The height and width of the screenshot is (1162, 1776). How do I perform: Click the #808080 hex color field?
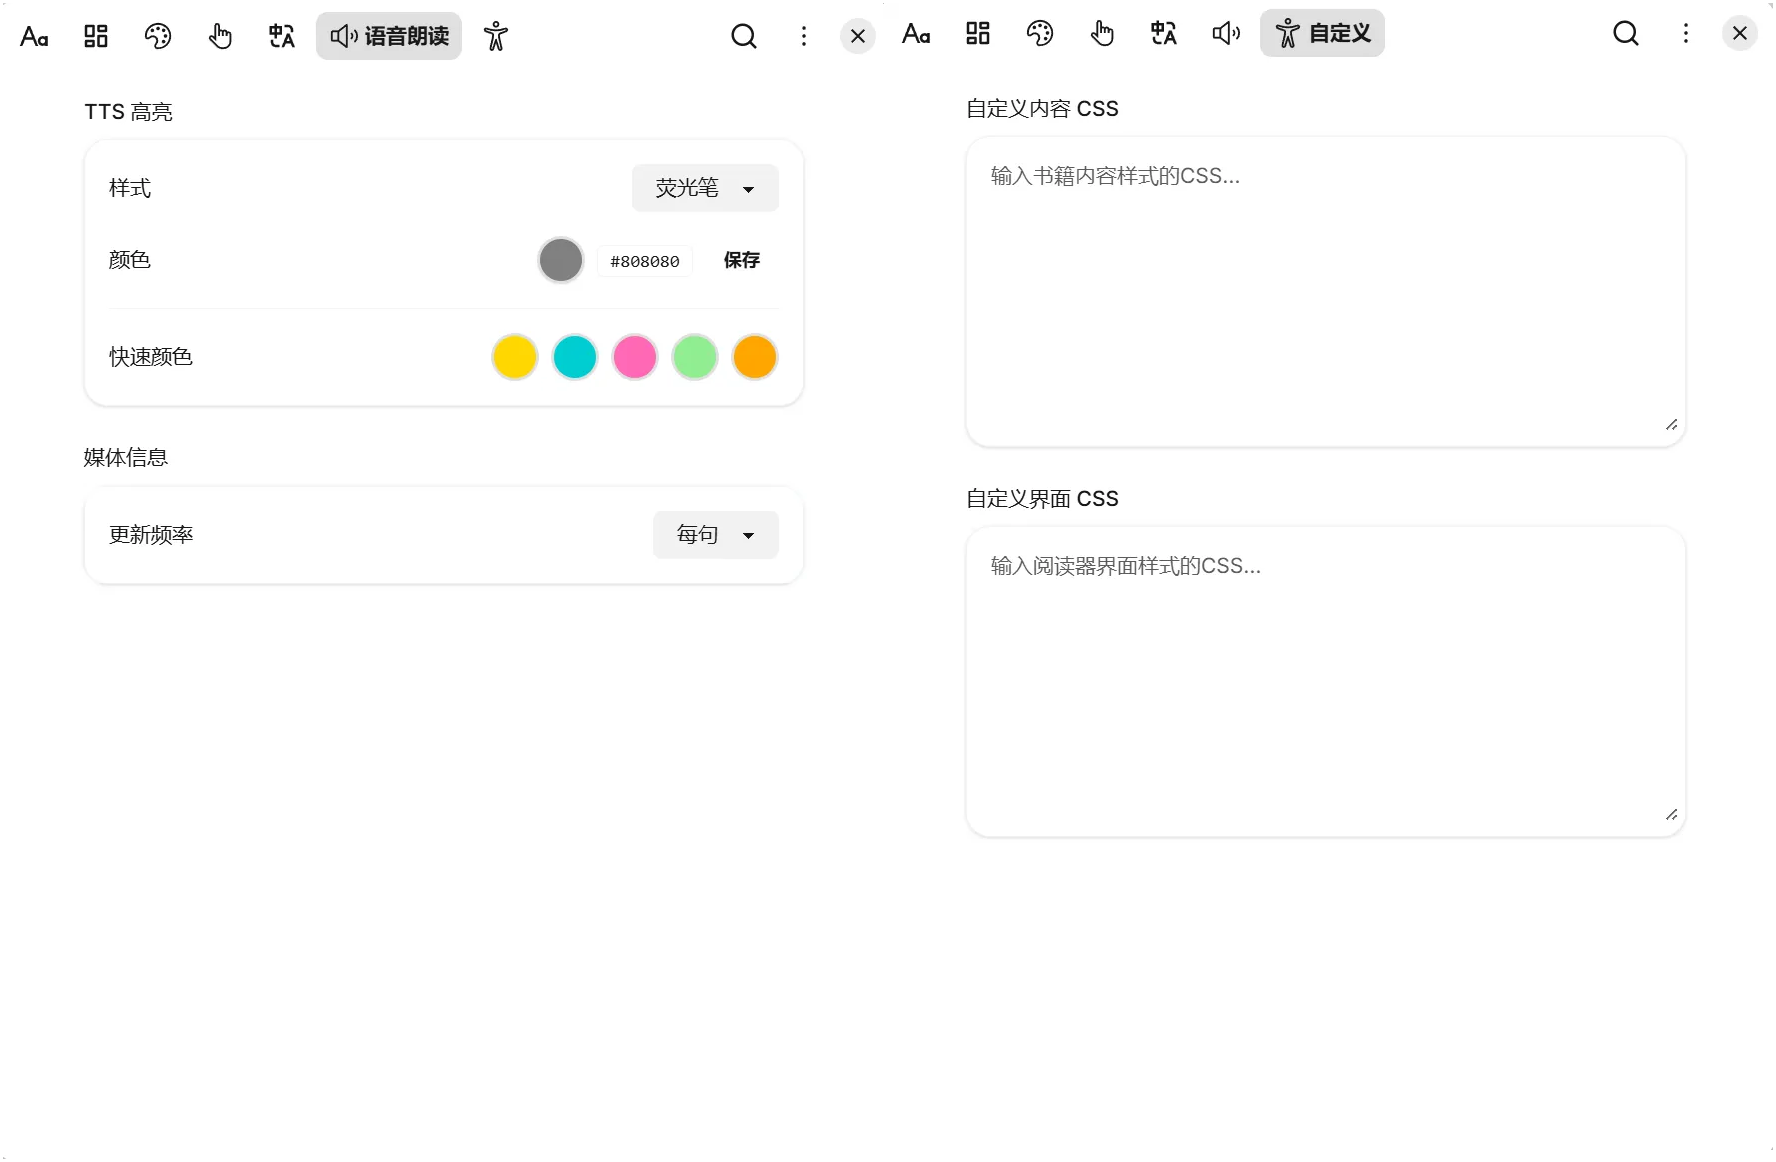coord(645,262)
